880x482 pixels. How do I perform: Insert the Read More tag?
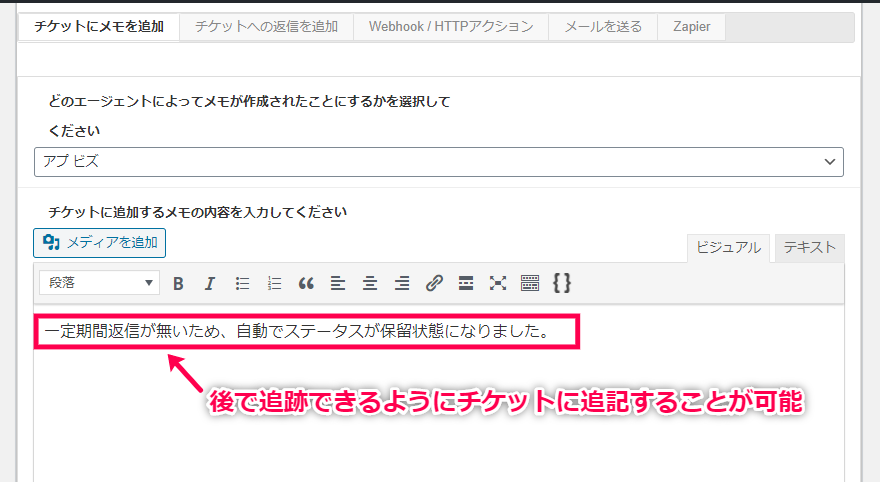466,283
